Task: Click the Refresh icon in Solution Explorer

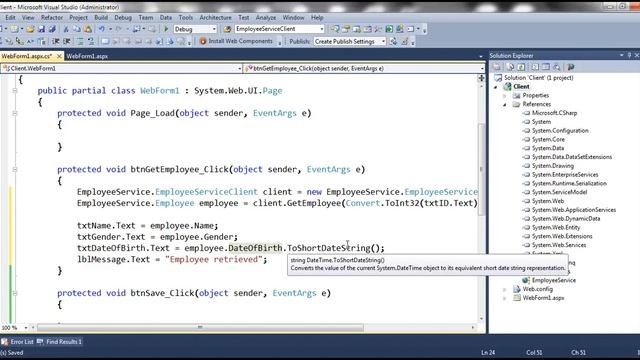Action: [x=521, y=67]
